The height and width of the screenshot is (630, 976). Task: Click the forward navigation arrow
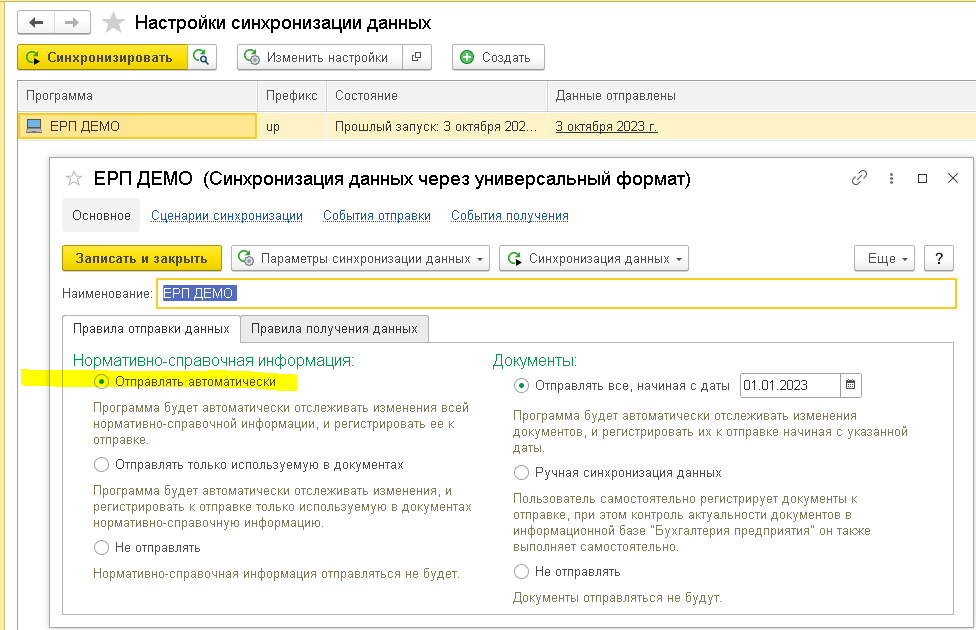[73, 22]
